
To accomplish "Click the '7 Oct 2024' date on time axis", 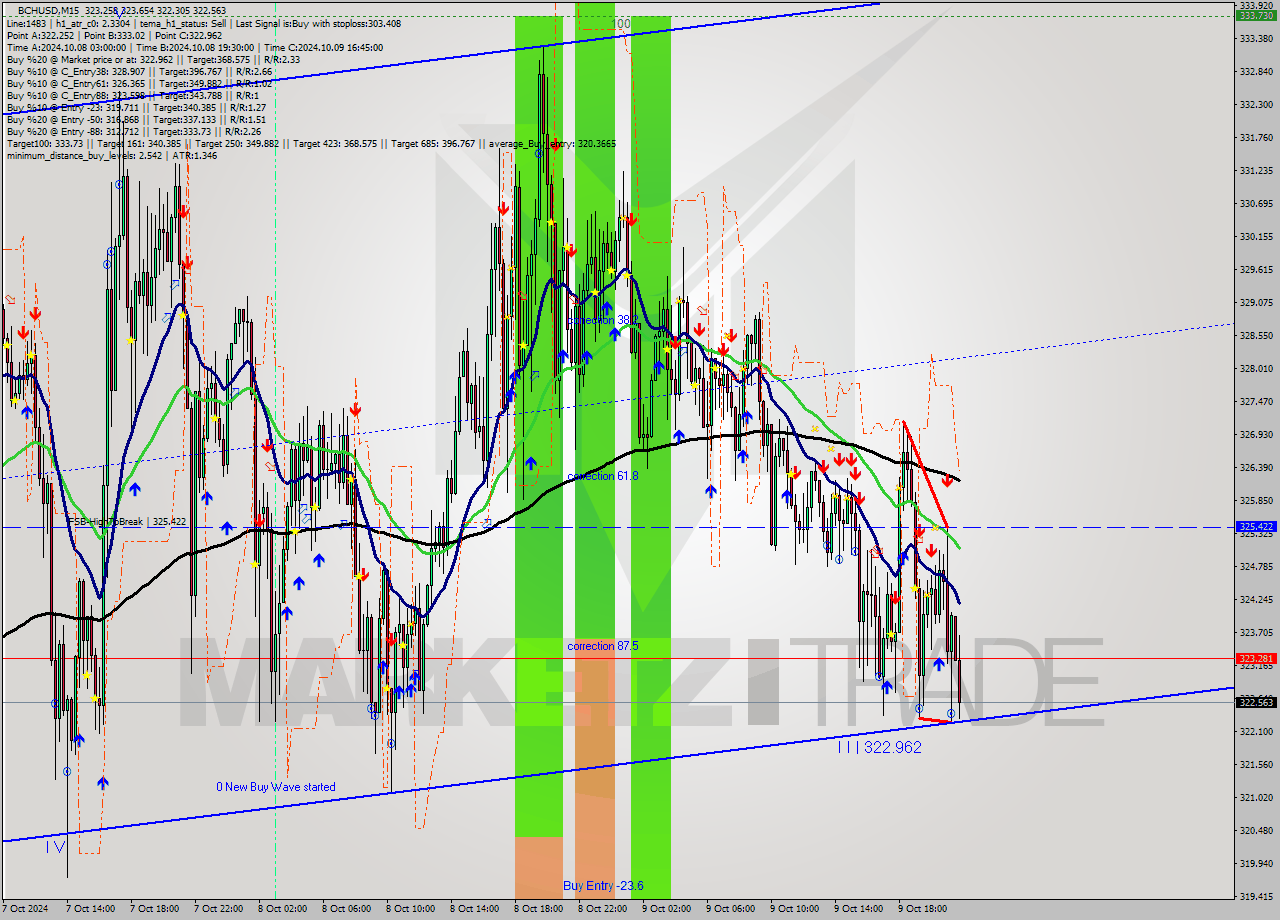I will 27,909.
